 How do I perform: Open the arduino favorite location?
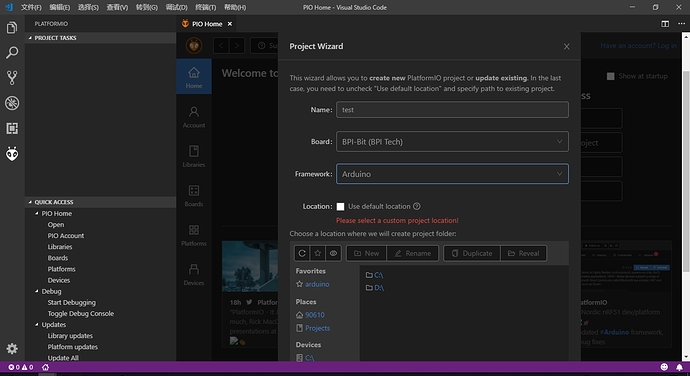pyautogui.click(x=317, y=284)
